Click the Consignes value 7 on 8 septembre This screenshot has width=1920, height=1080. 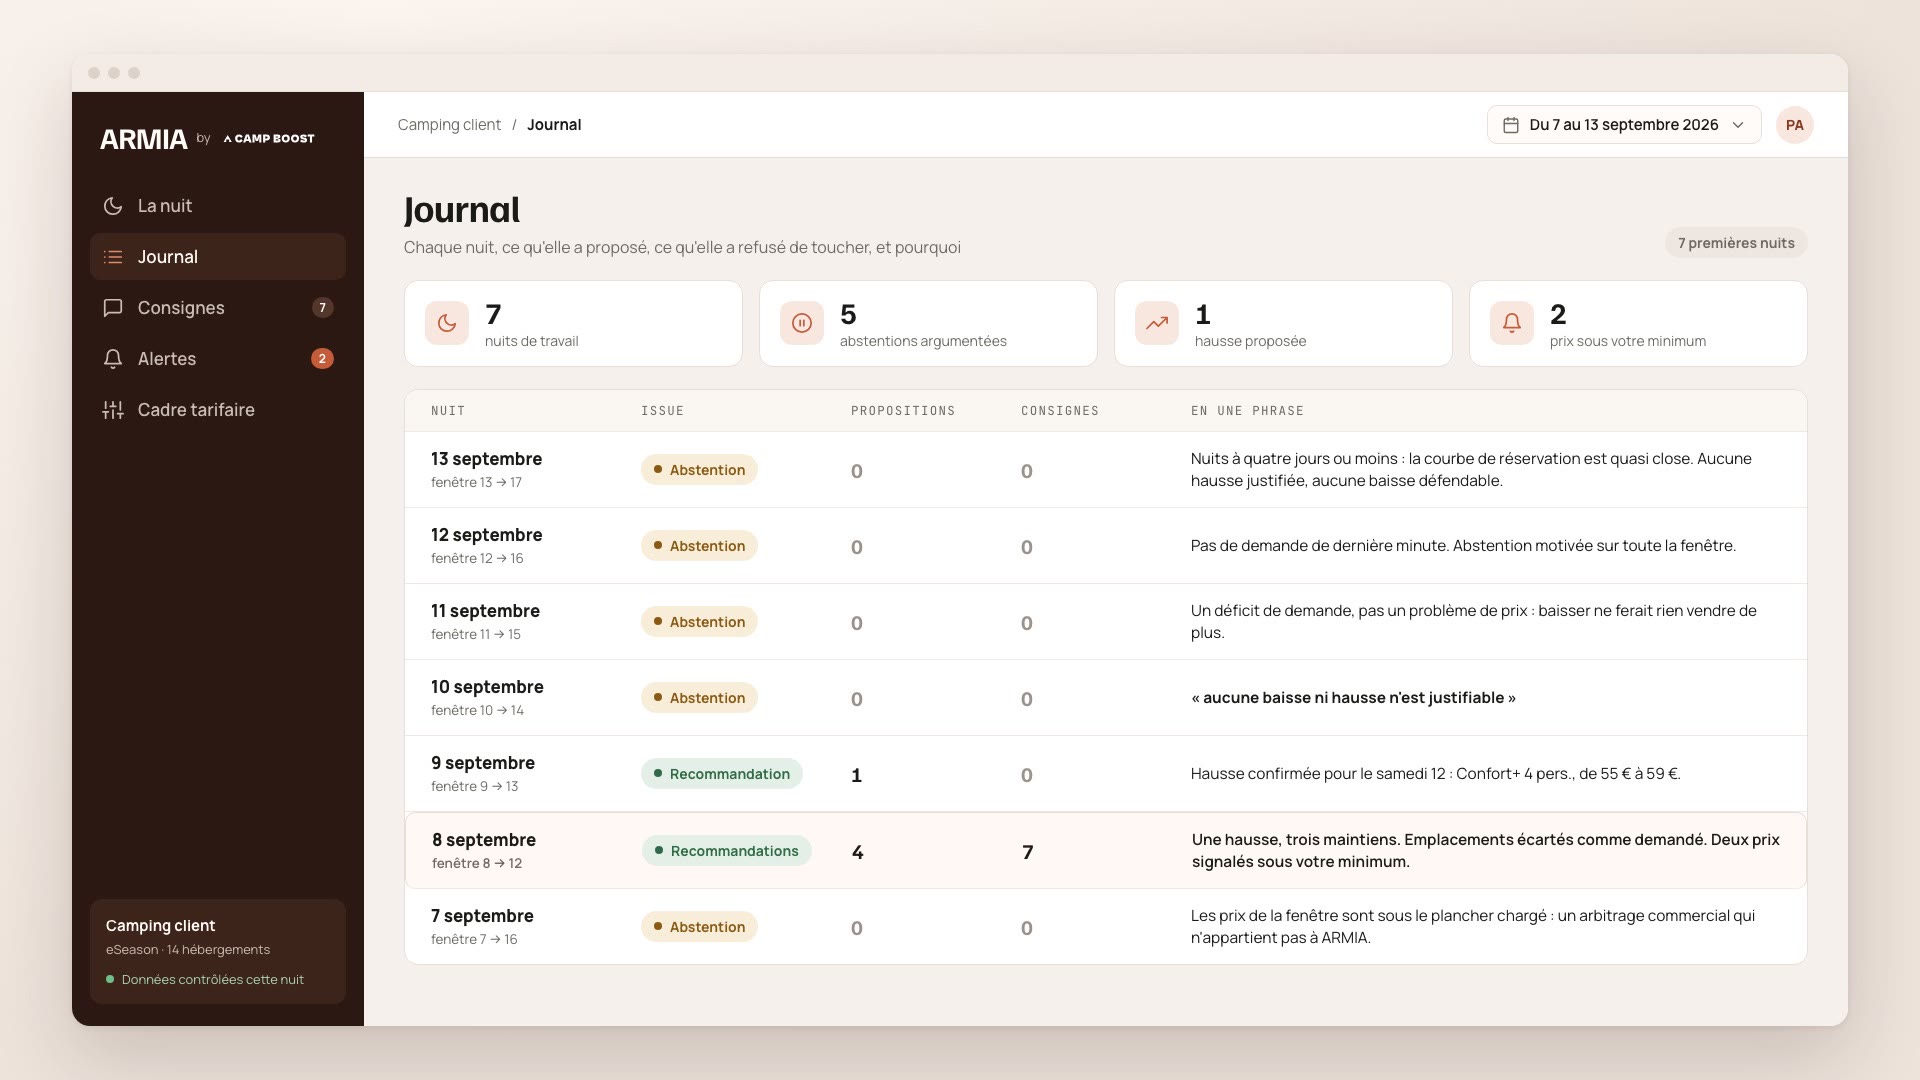[1027, 852]
